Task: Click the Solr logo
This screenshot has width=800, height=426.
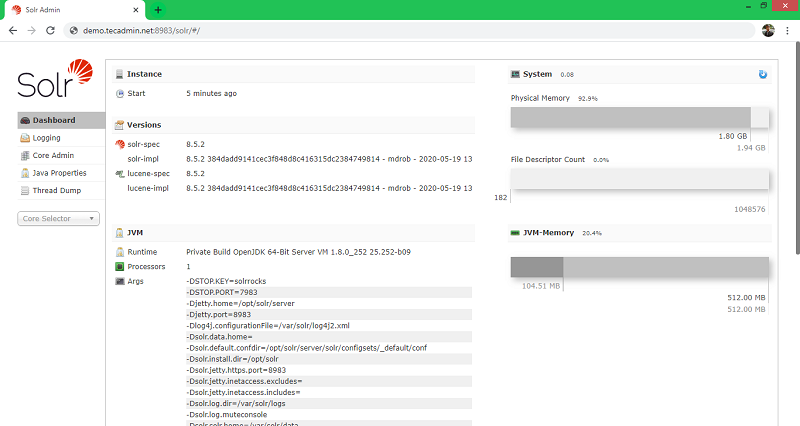Action: (x=55, y=78)
